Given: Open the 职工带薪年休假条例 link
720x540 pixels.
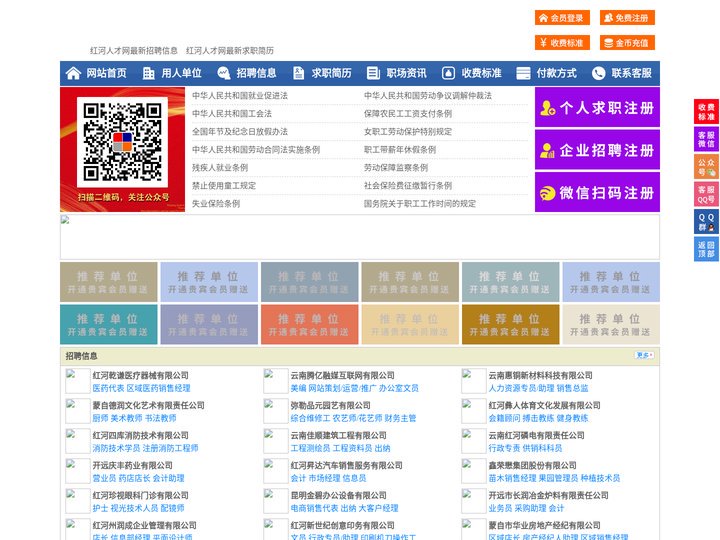Looking at the screenshot, I should (x=400, y=150).
